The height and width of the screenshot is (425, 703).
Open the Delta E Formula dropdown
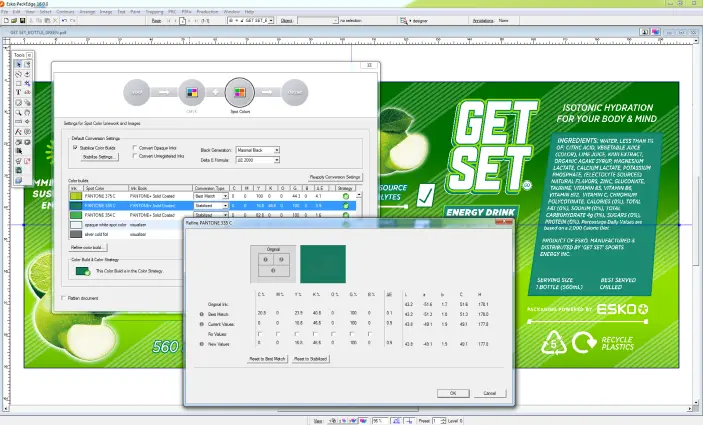pos(258,160)
